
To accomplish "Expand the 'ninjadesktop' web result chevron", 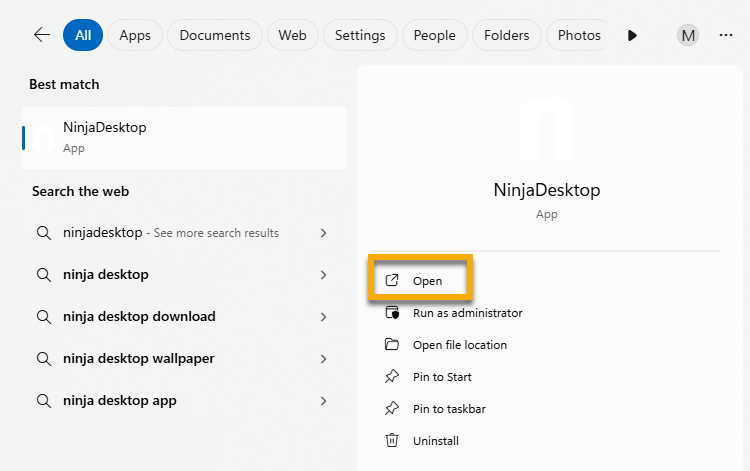I will pyautogui.click(x=323, y=233).
